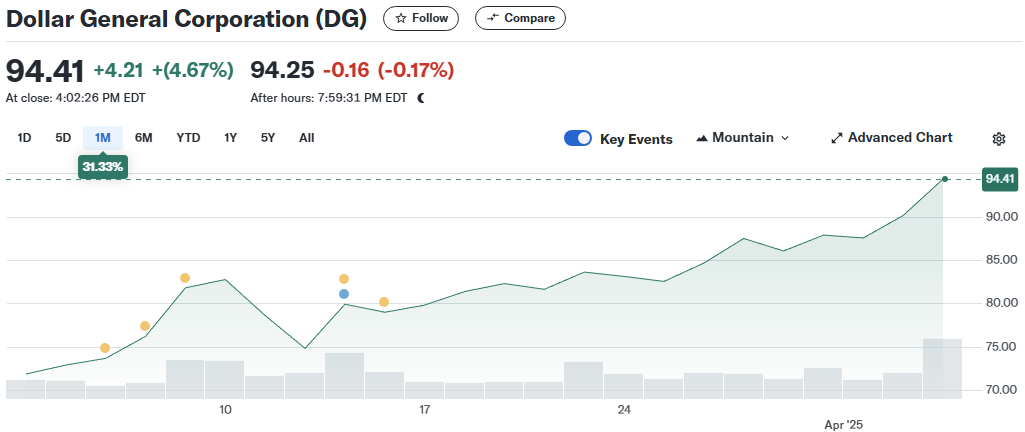Screen dimensions: 1025x432
Task: Open chart settings gear icon
Action: pos(998,139)
